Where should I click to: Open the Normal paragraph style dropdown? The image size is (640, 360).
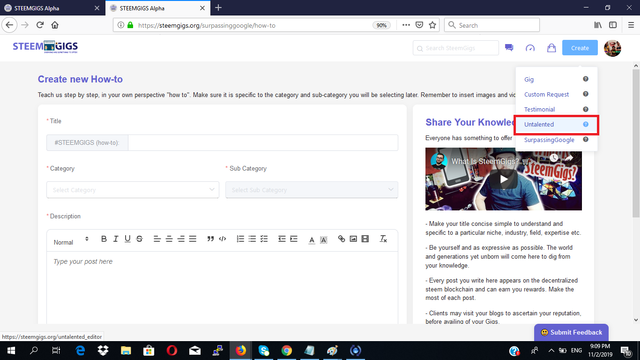[x=71, y=242]
